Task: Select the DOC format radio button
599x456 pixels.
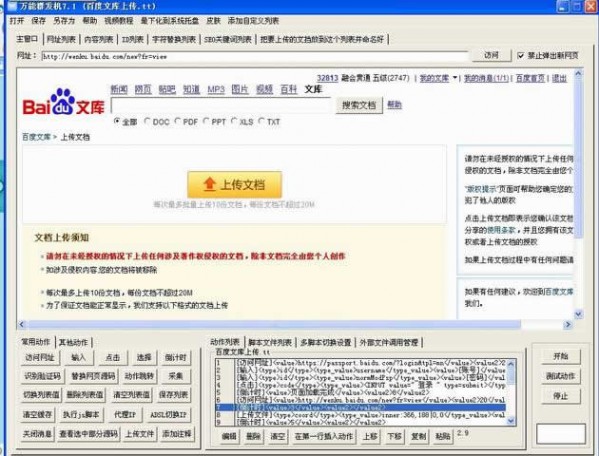Action: tap(147, 121)
